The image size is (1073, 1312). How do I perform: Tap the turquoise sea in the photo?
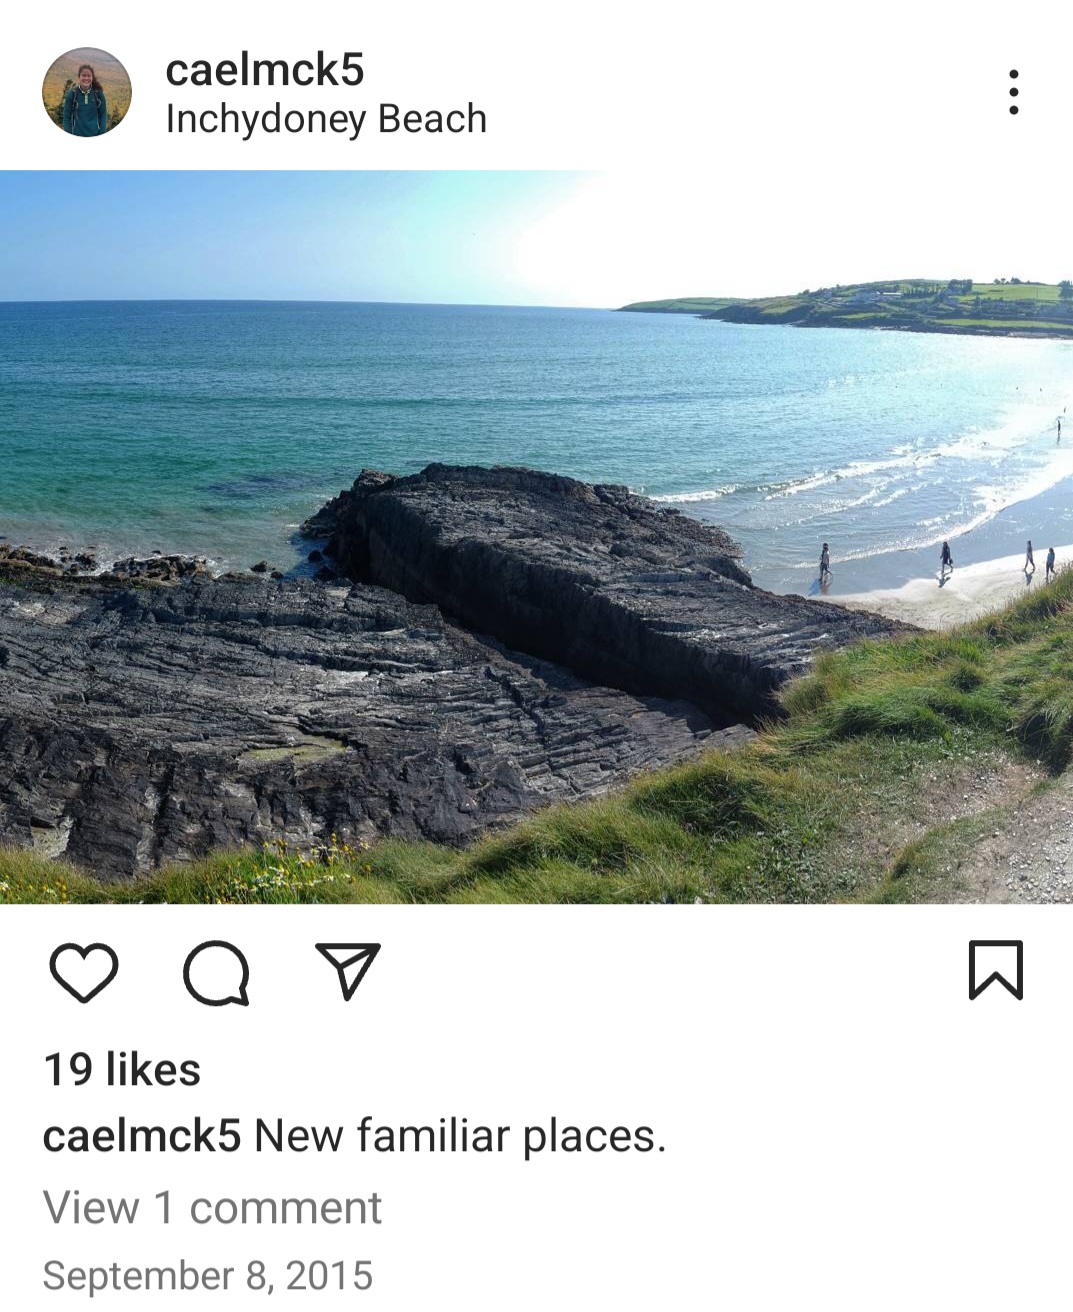[300, 400]
